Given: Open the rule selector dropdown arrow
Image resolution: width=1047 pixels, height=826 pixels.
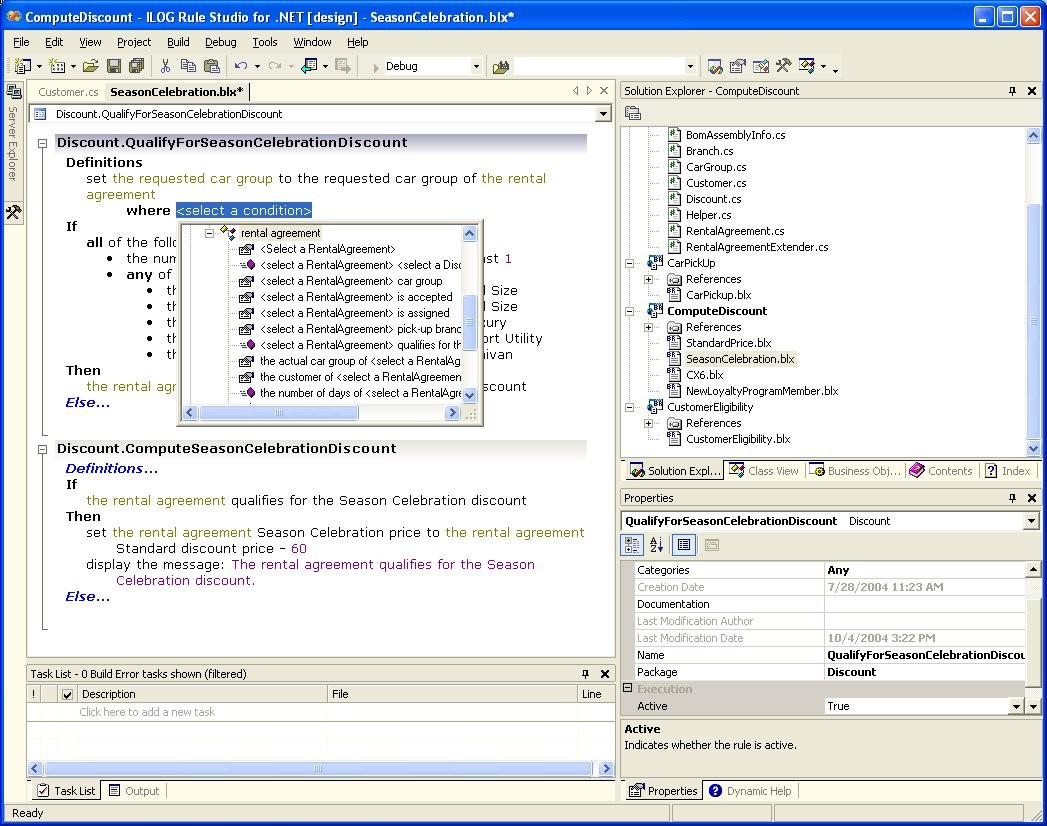Looking at the screenshot, I should 604,114.
